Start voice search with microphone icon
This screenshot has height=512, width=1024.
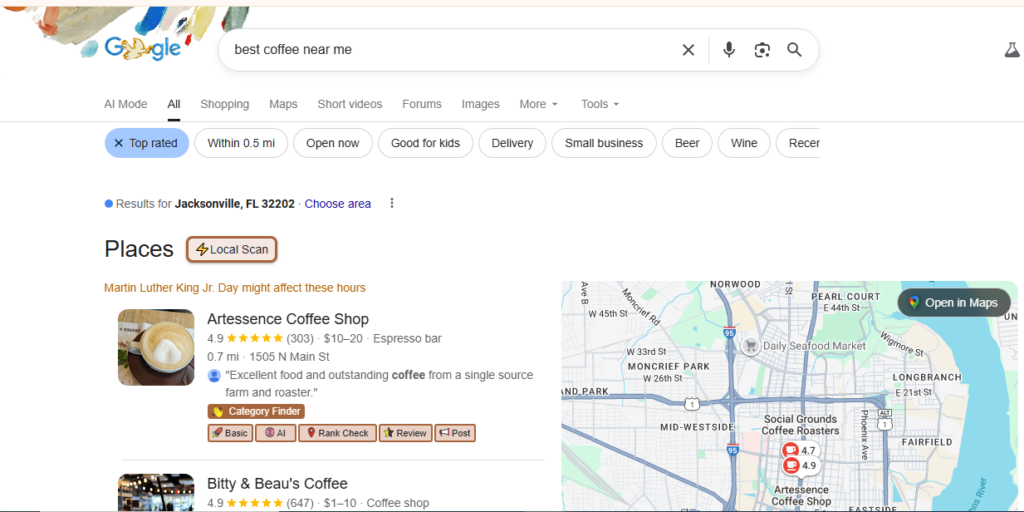pos(729,50)
